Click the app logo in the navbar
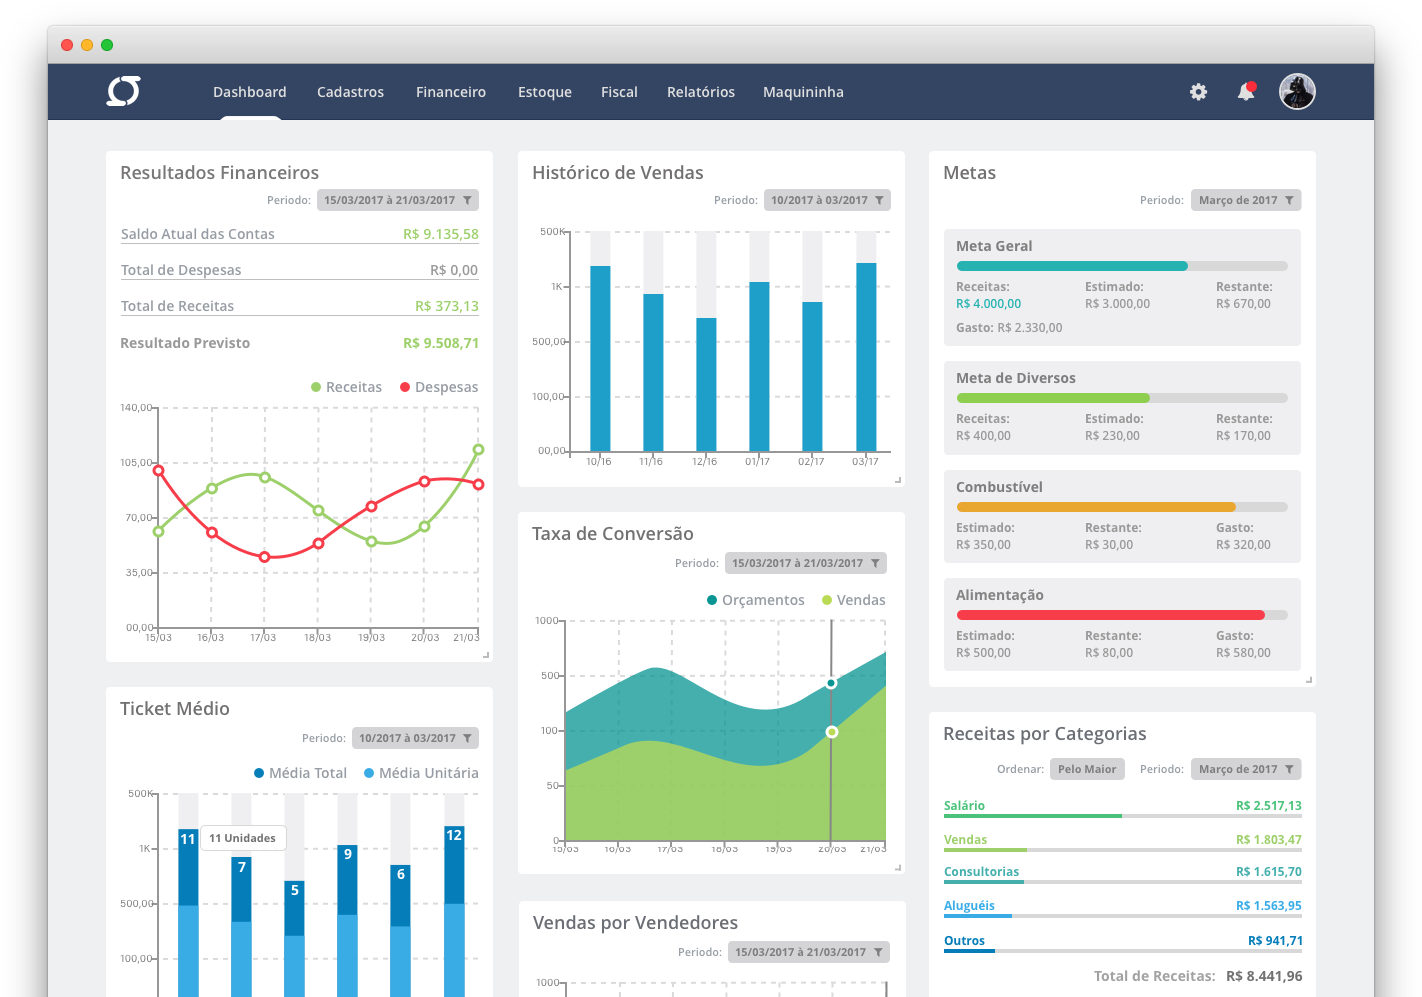Screen dimensions: 1422x997 click(x=124, y=91)
